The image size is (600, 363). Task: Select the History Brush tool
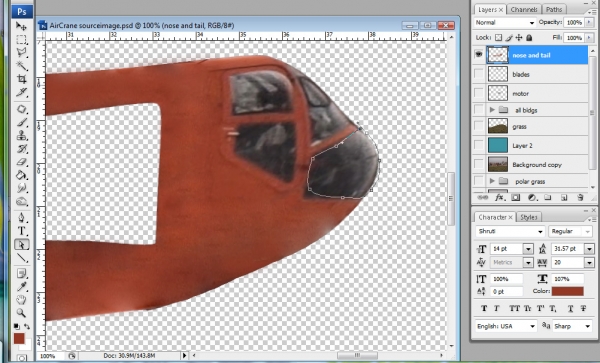tap(21, 149)
